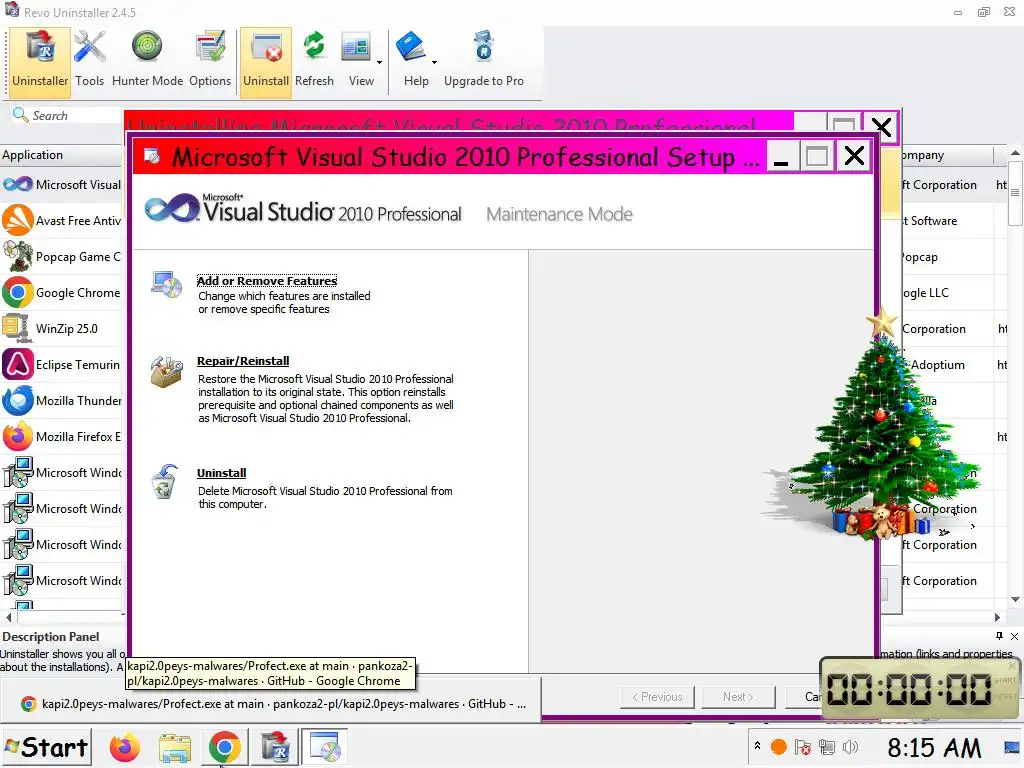This screenshot has width=1024, height=768.
Task: Expand the Help dropdown arrow
Action: click(434, 63)
